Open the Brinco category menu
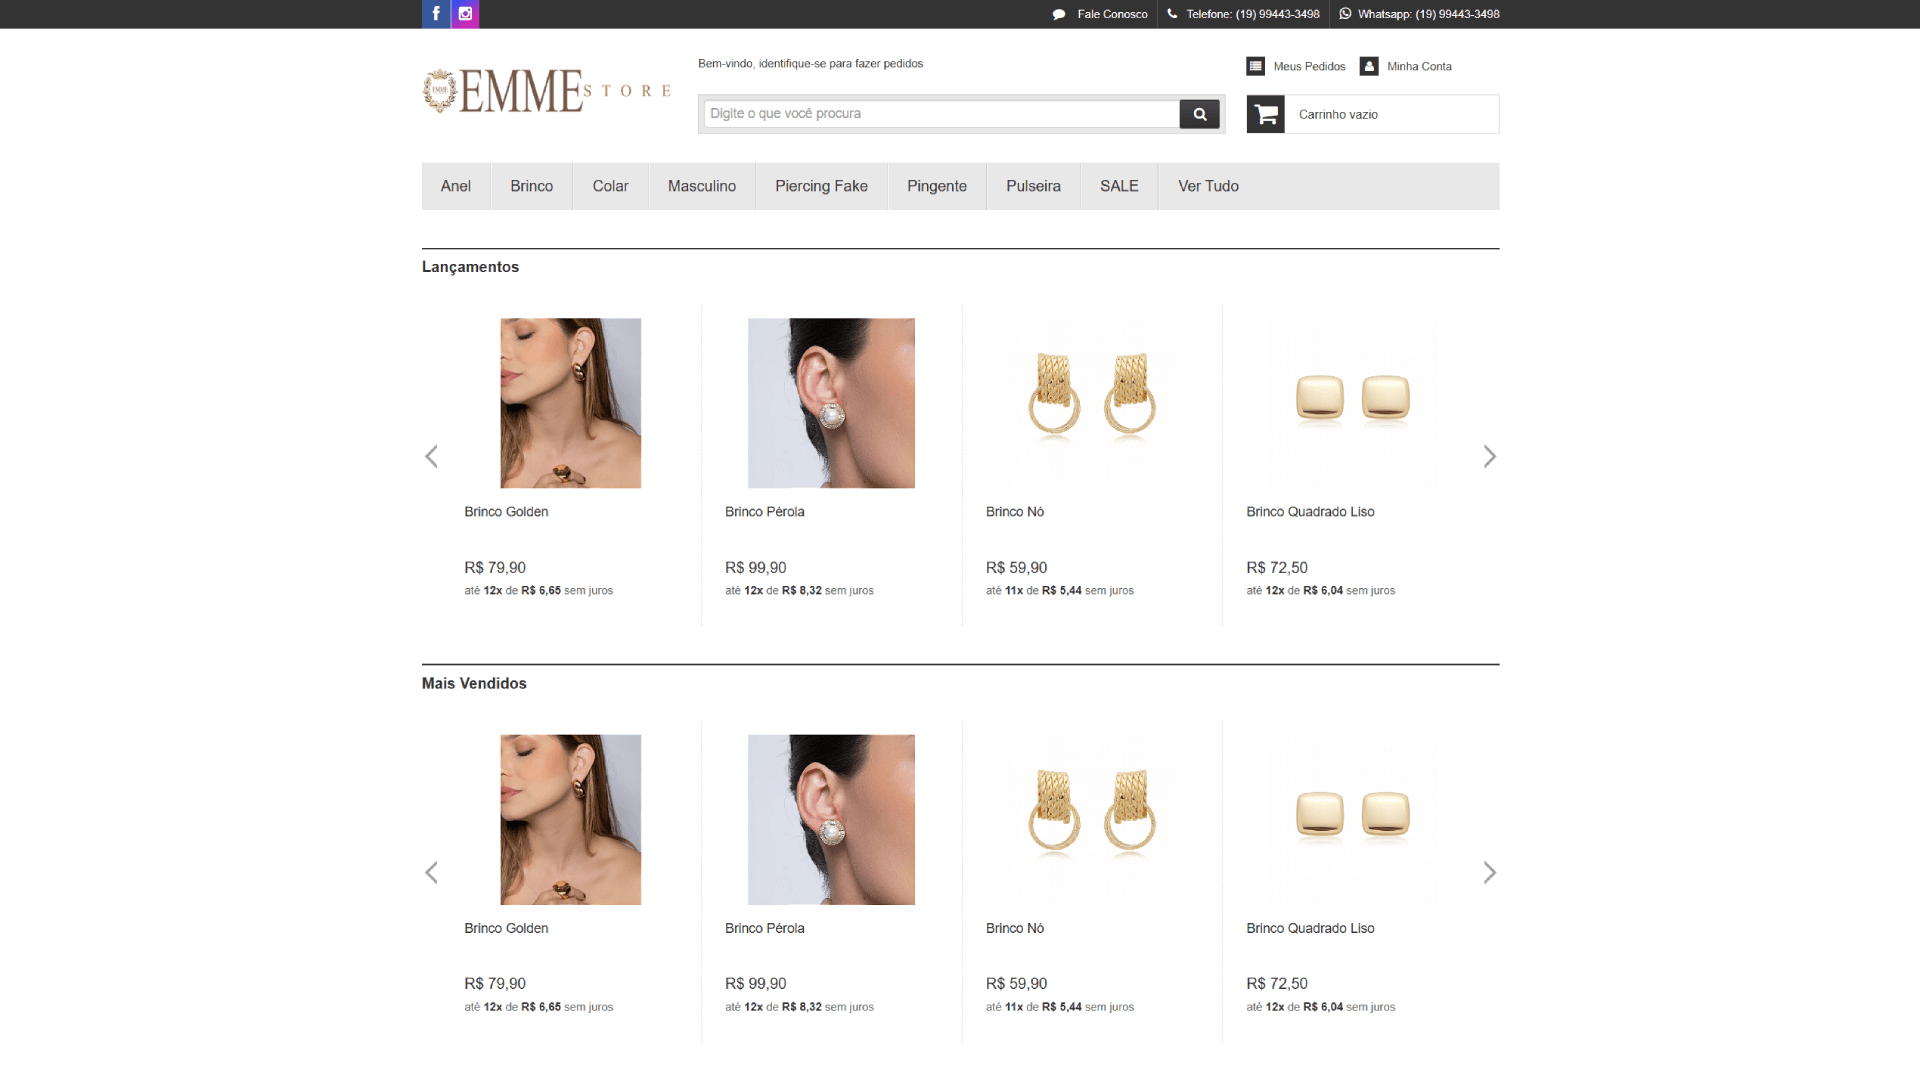 [531, 186]
